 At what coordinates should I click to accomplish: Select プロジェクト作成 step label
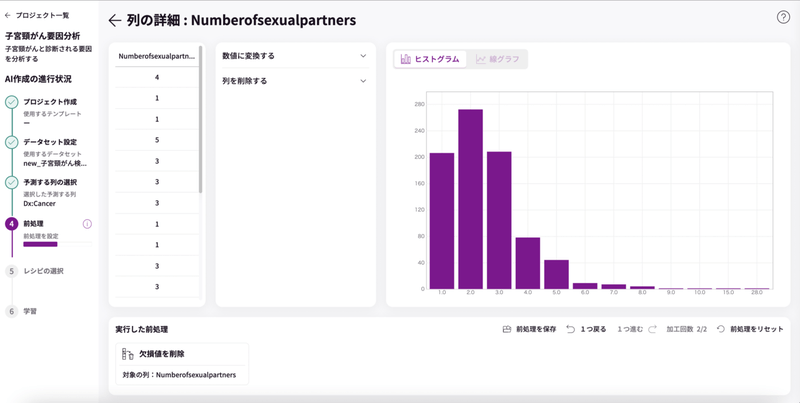(50, 102)
